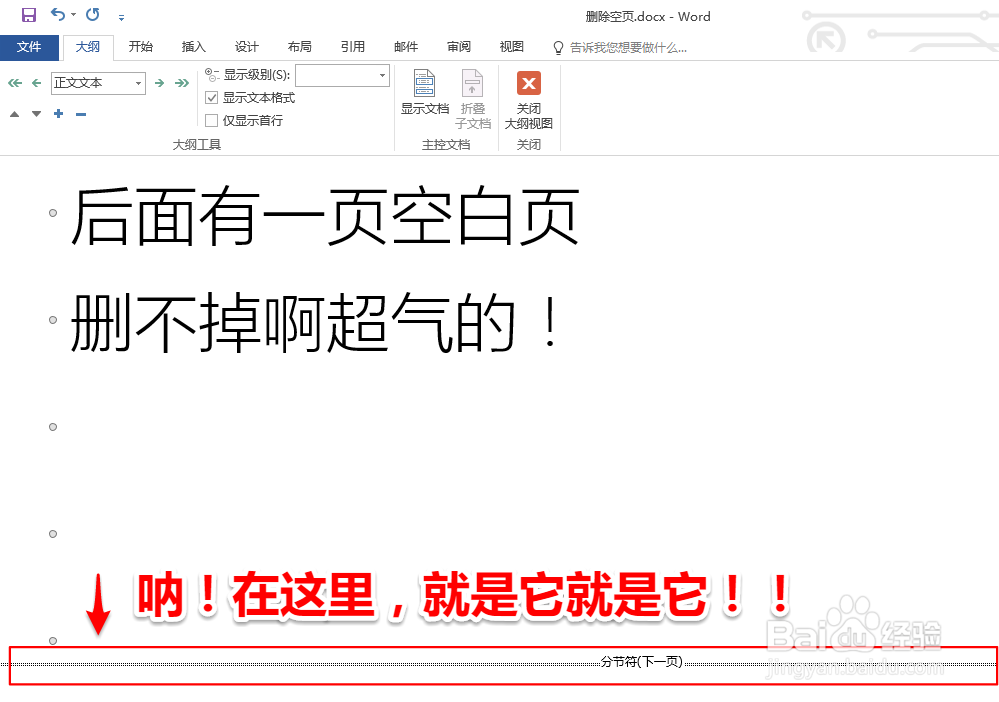This screenshot has width=999, height=702.
Task: Toggle the 显示文本格式 checkbox
Action: (211, 97)
